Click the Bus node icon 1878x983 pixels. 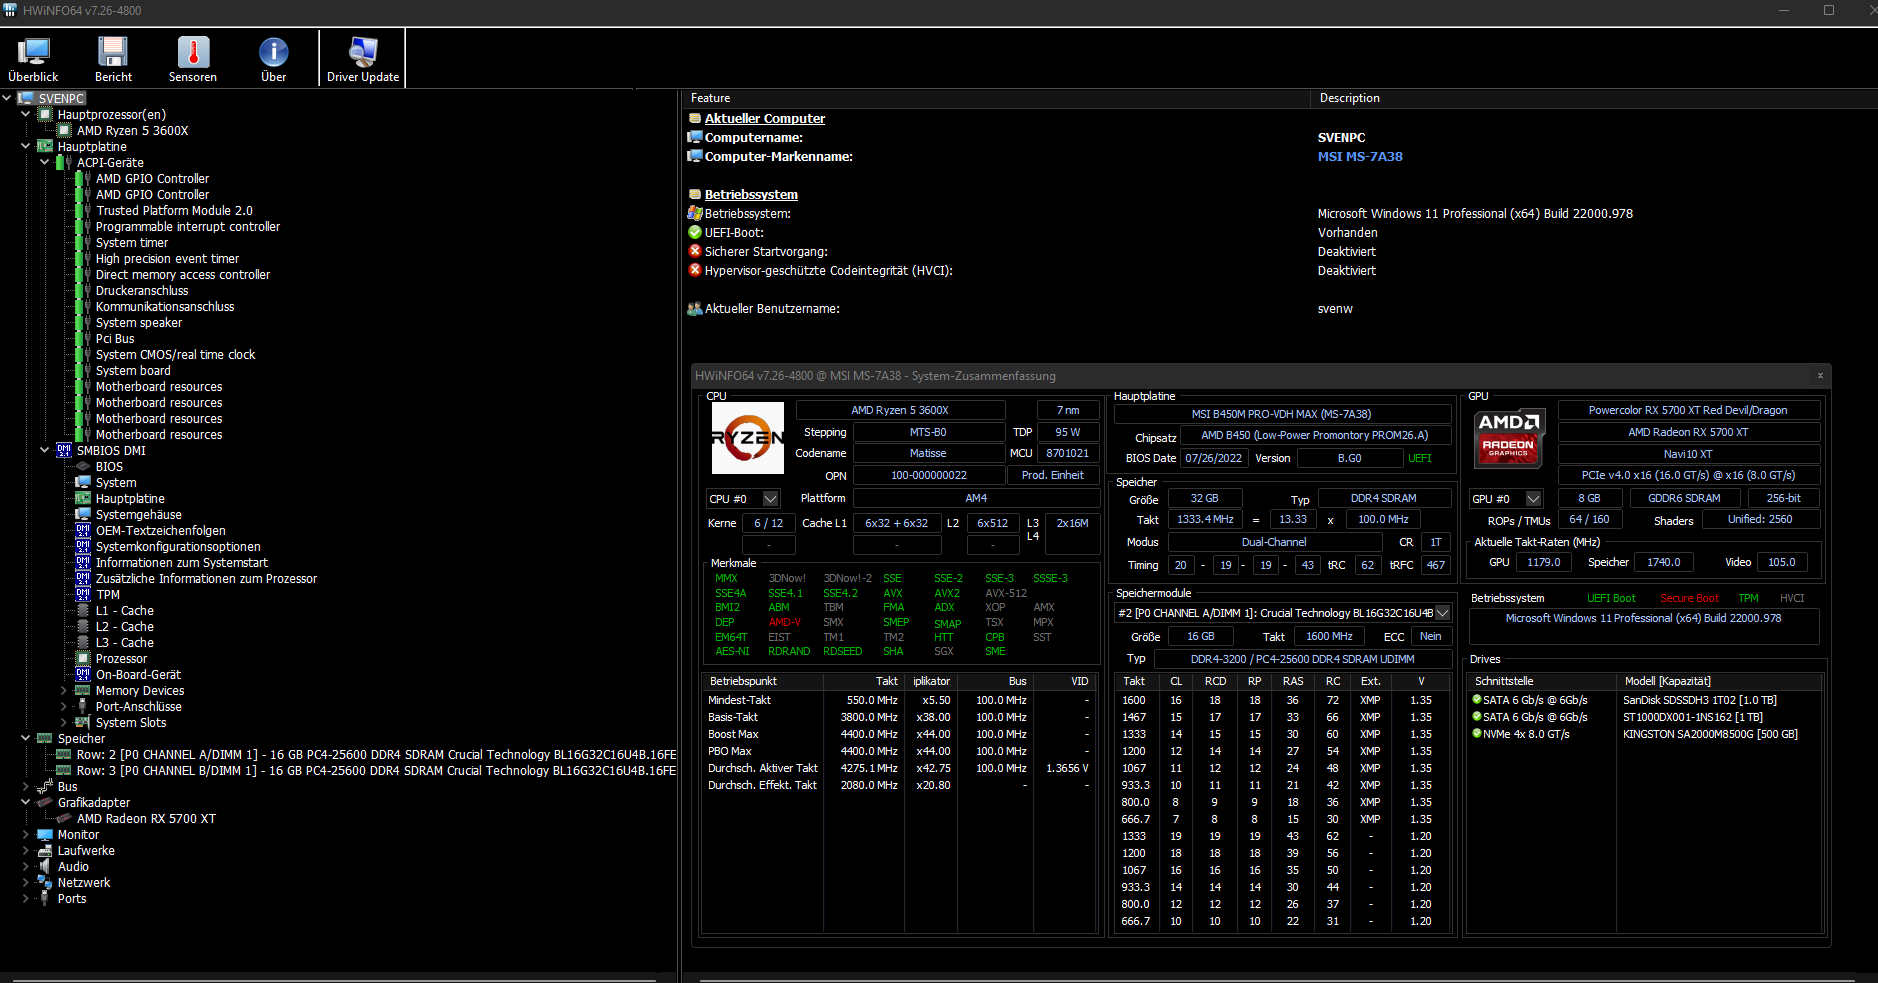(x=45, y=786)
